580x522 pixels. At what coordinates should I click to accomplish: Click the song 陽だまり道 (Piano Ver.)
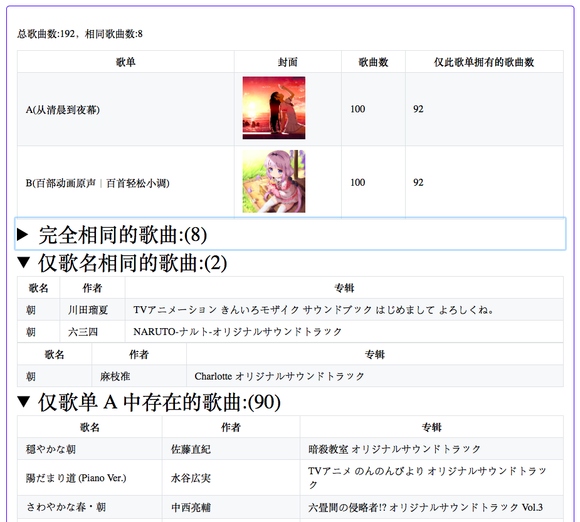pyautogui.click(x=76, y=478)
